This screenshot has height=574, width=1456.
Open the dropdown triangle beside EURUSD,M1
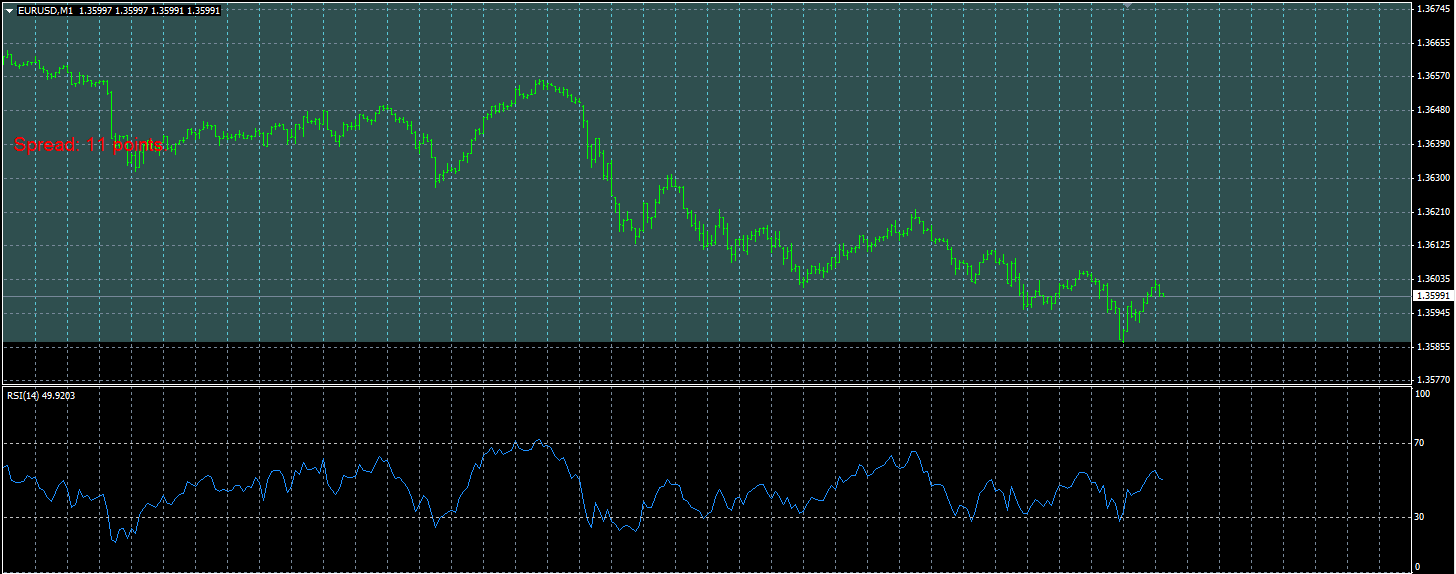pyautogui.click(x=9, y=10)
